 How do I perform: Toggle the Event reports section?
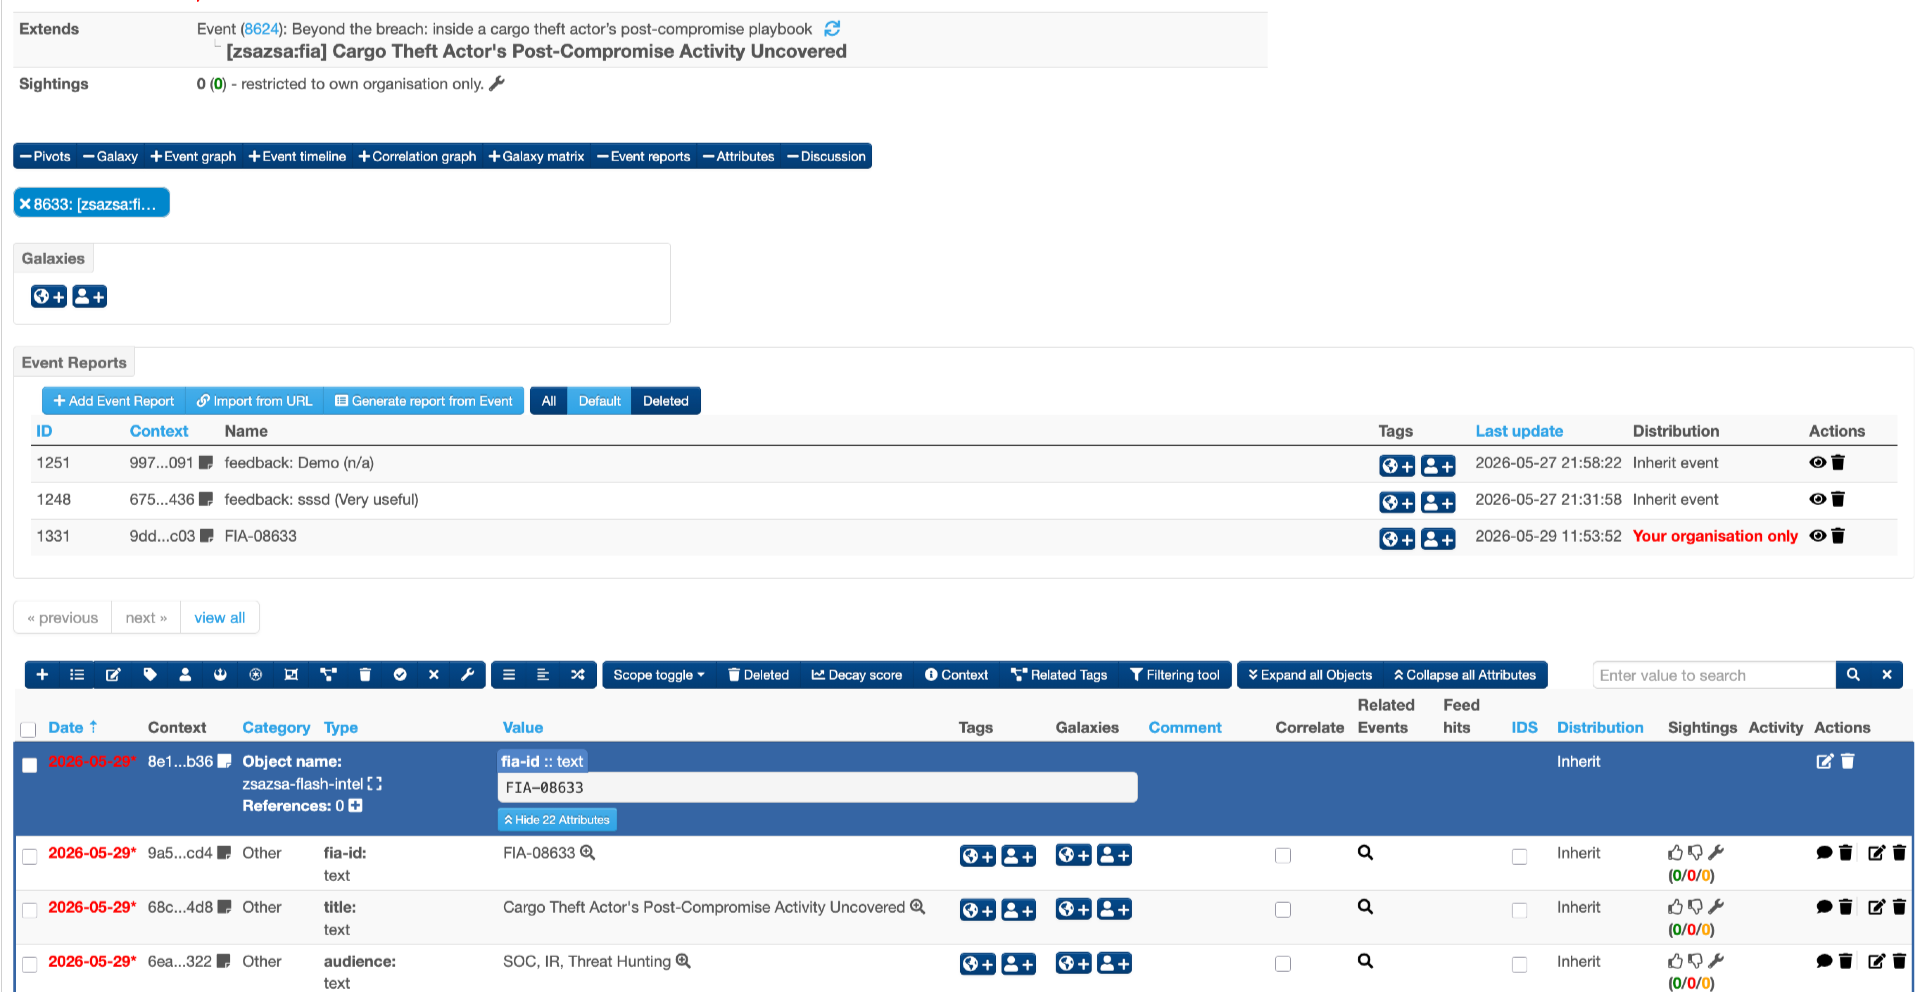[643, 156]
